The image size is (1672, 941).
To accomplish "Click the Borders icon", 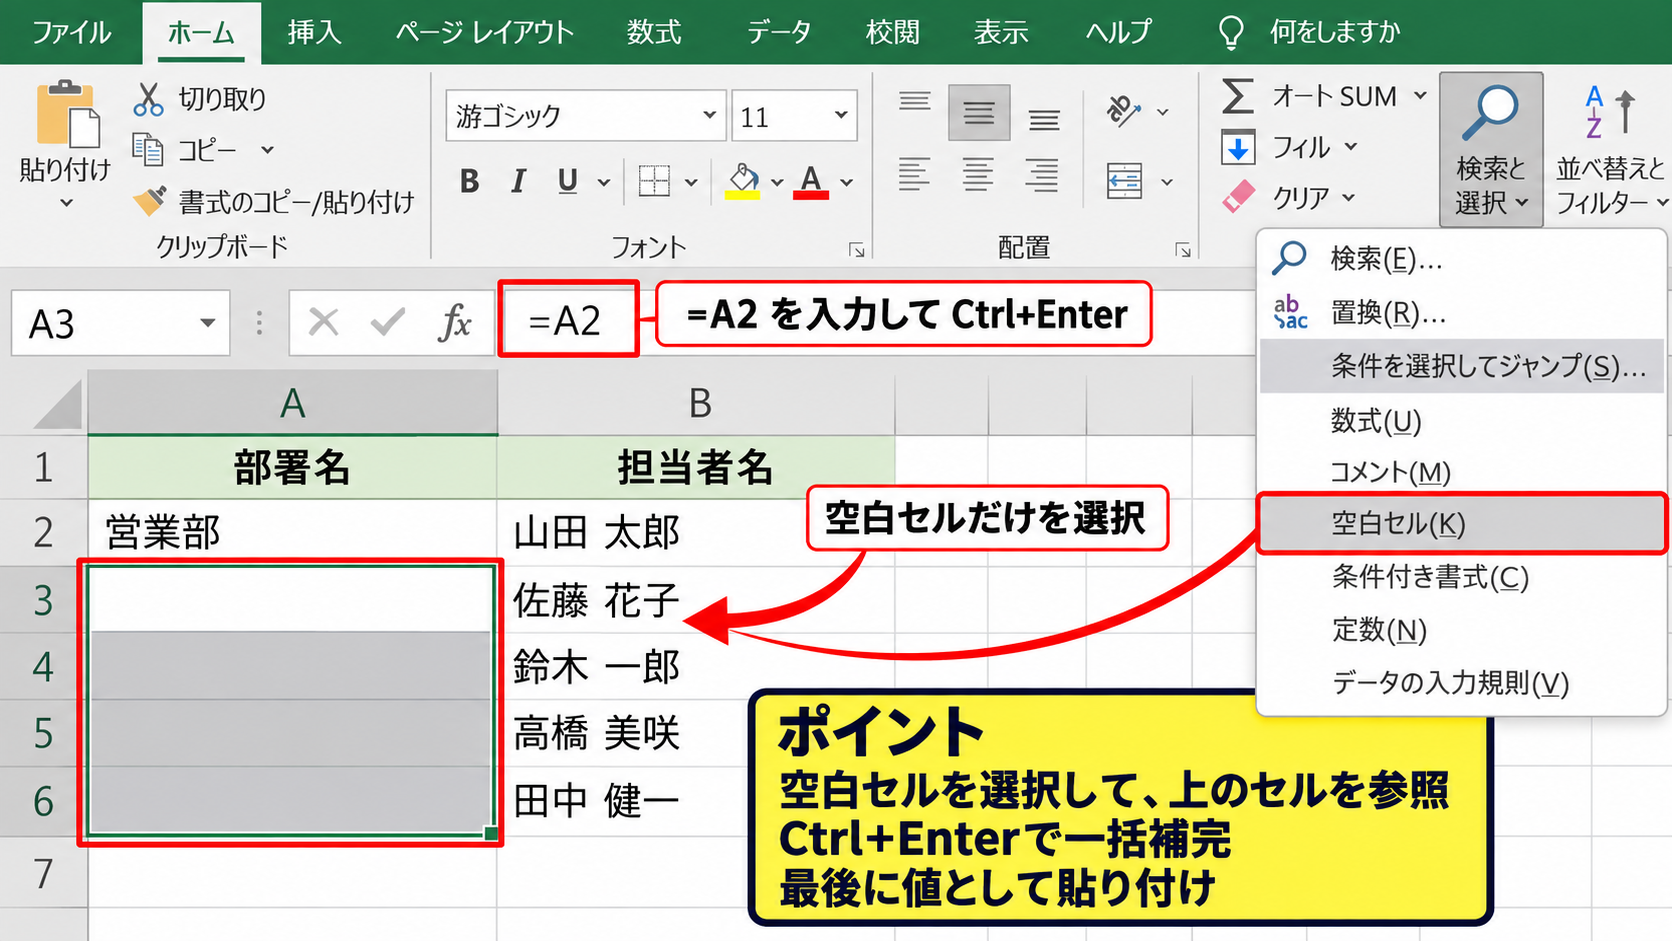I will pyautogui.click(x=654, y=181).
